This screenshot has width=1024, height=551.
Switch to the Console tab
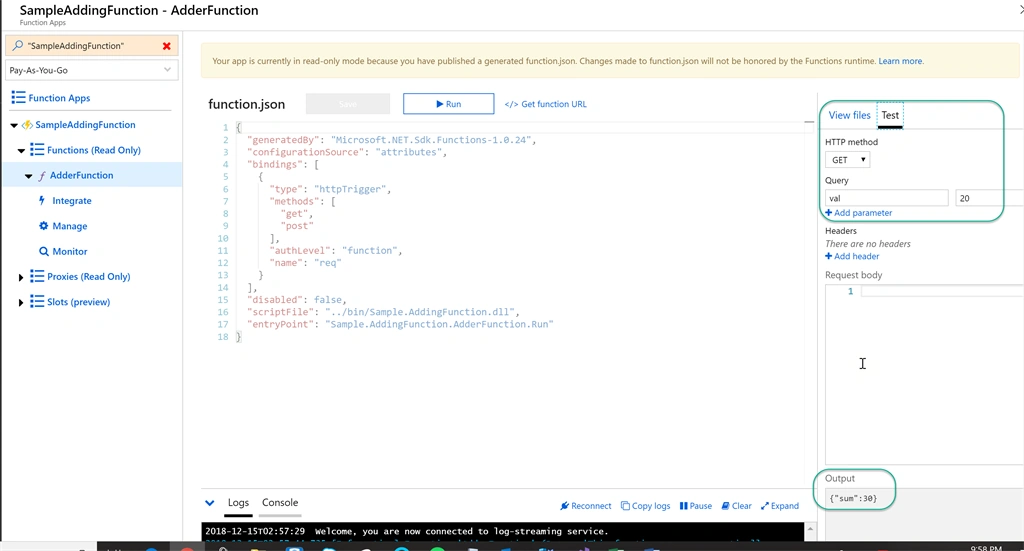[280, 503]
